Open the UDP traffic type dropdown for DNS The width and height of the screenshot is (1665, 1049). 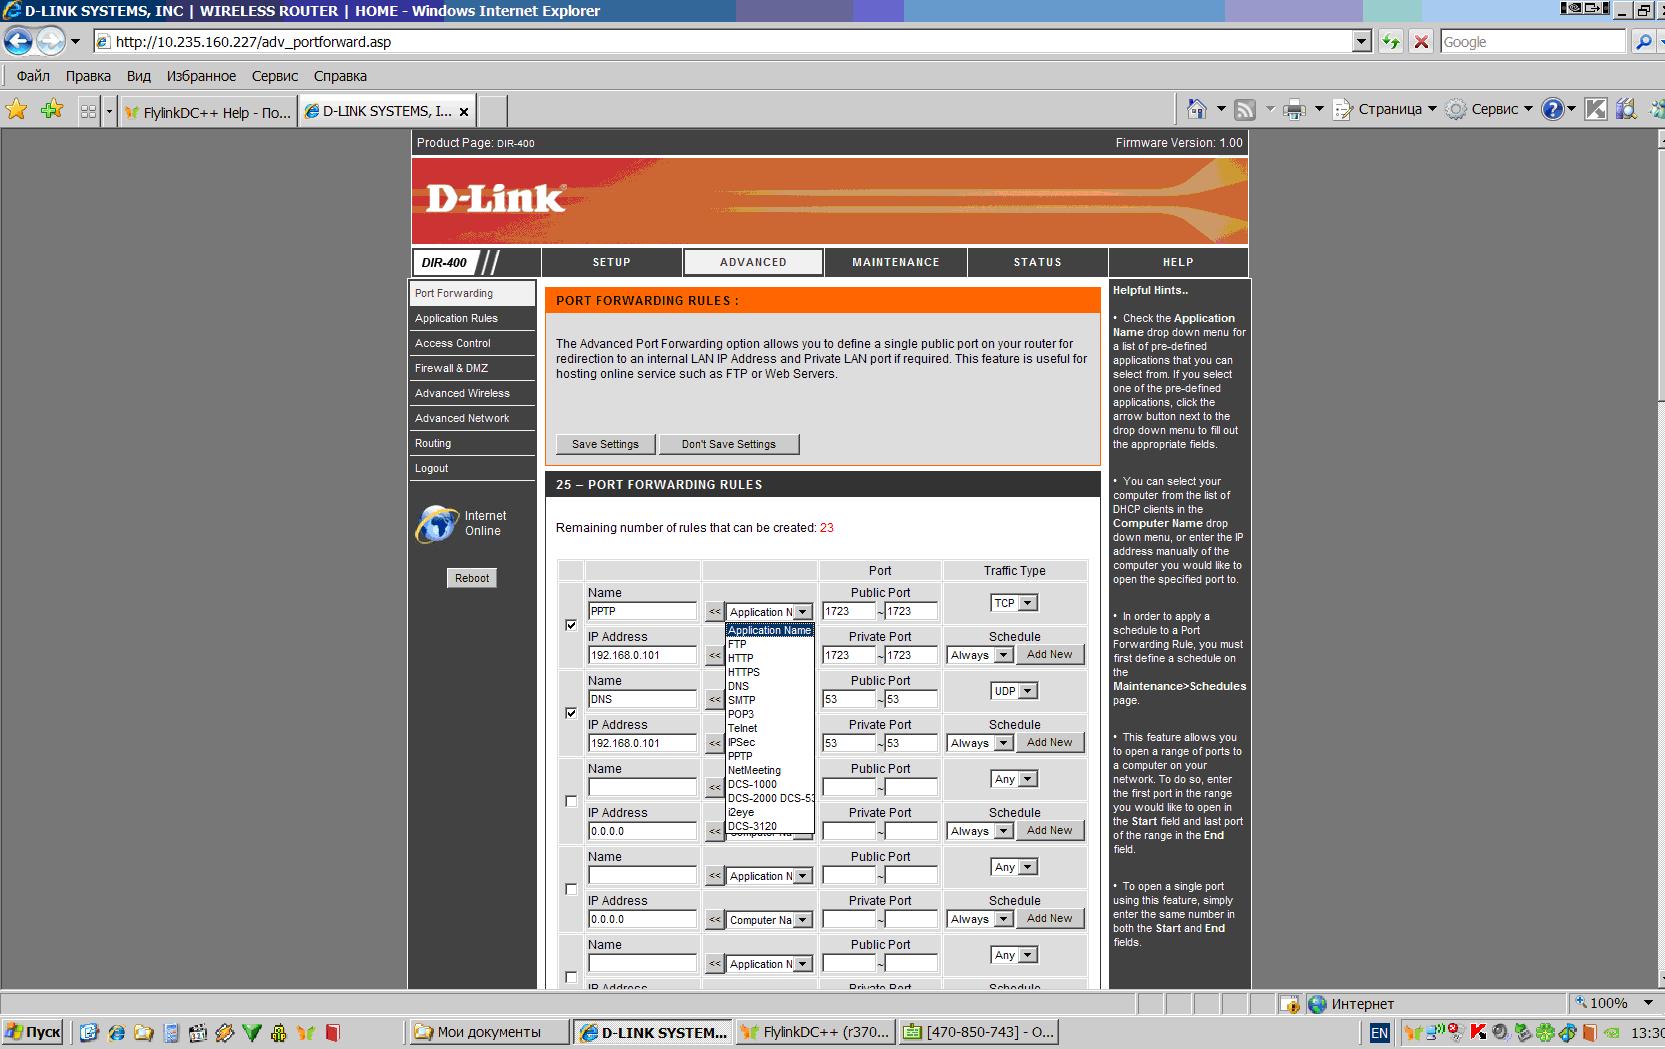coord(1014,691)
